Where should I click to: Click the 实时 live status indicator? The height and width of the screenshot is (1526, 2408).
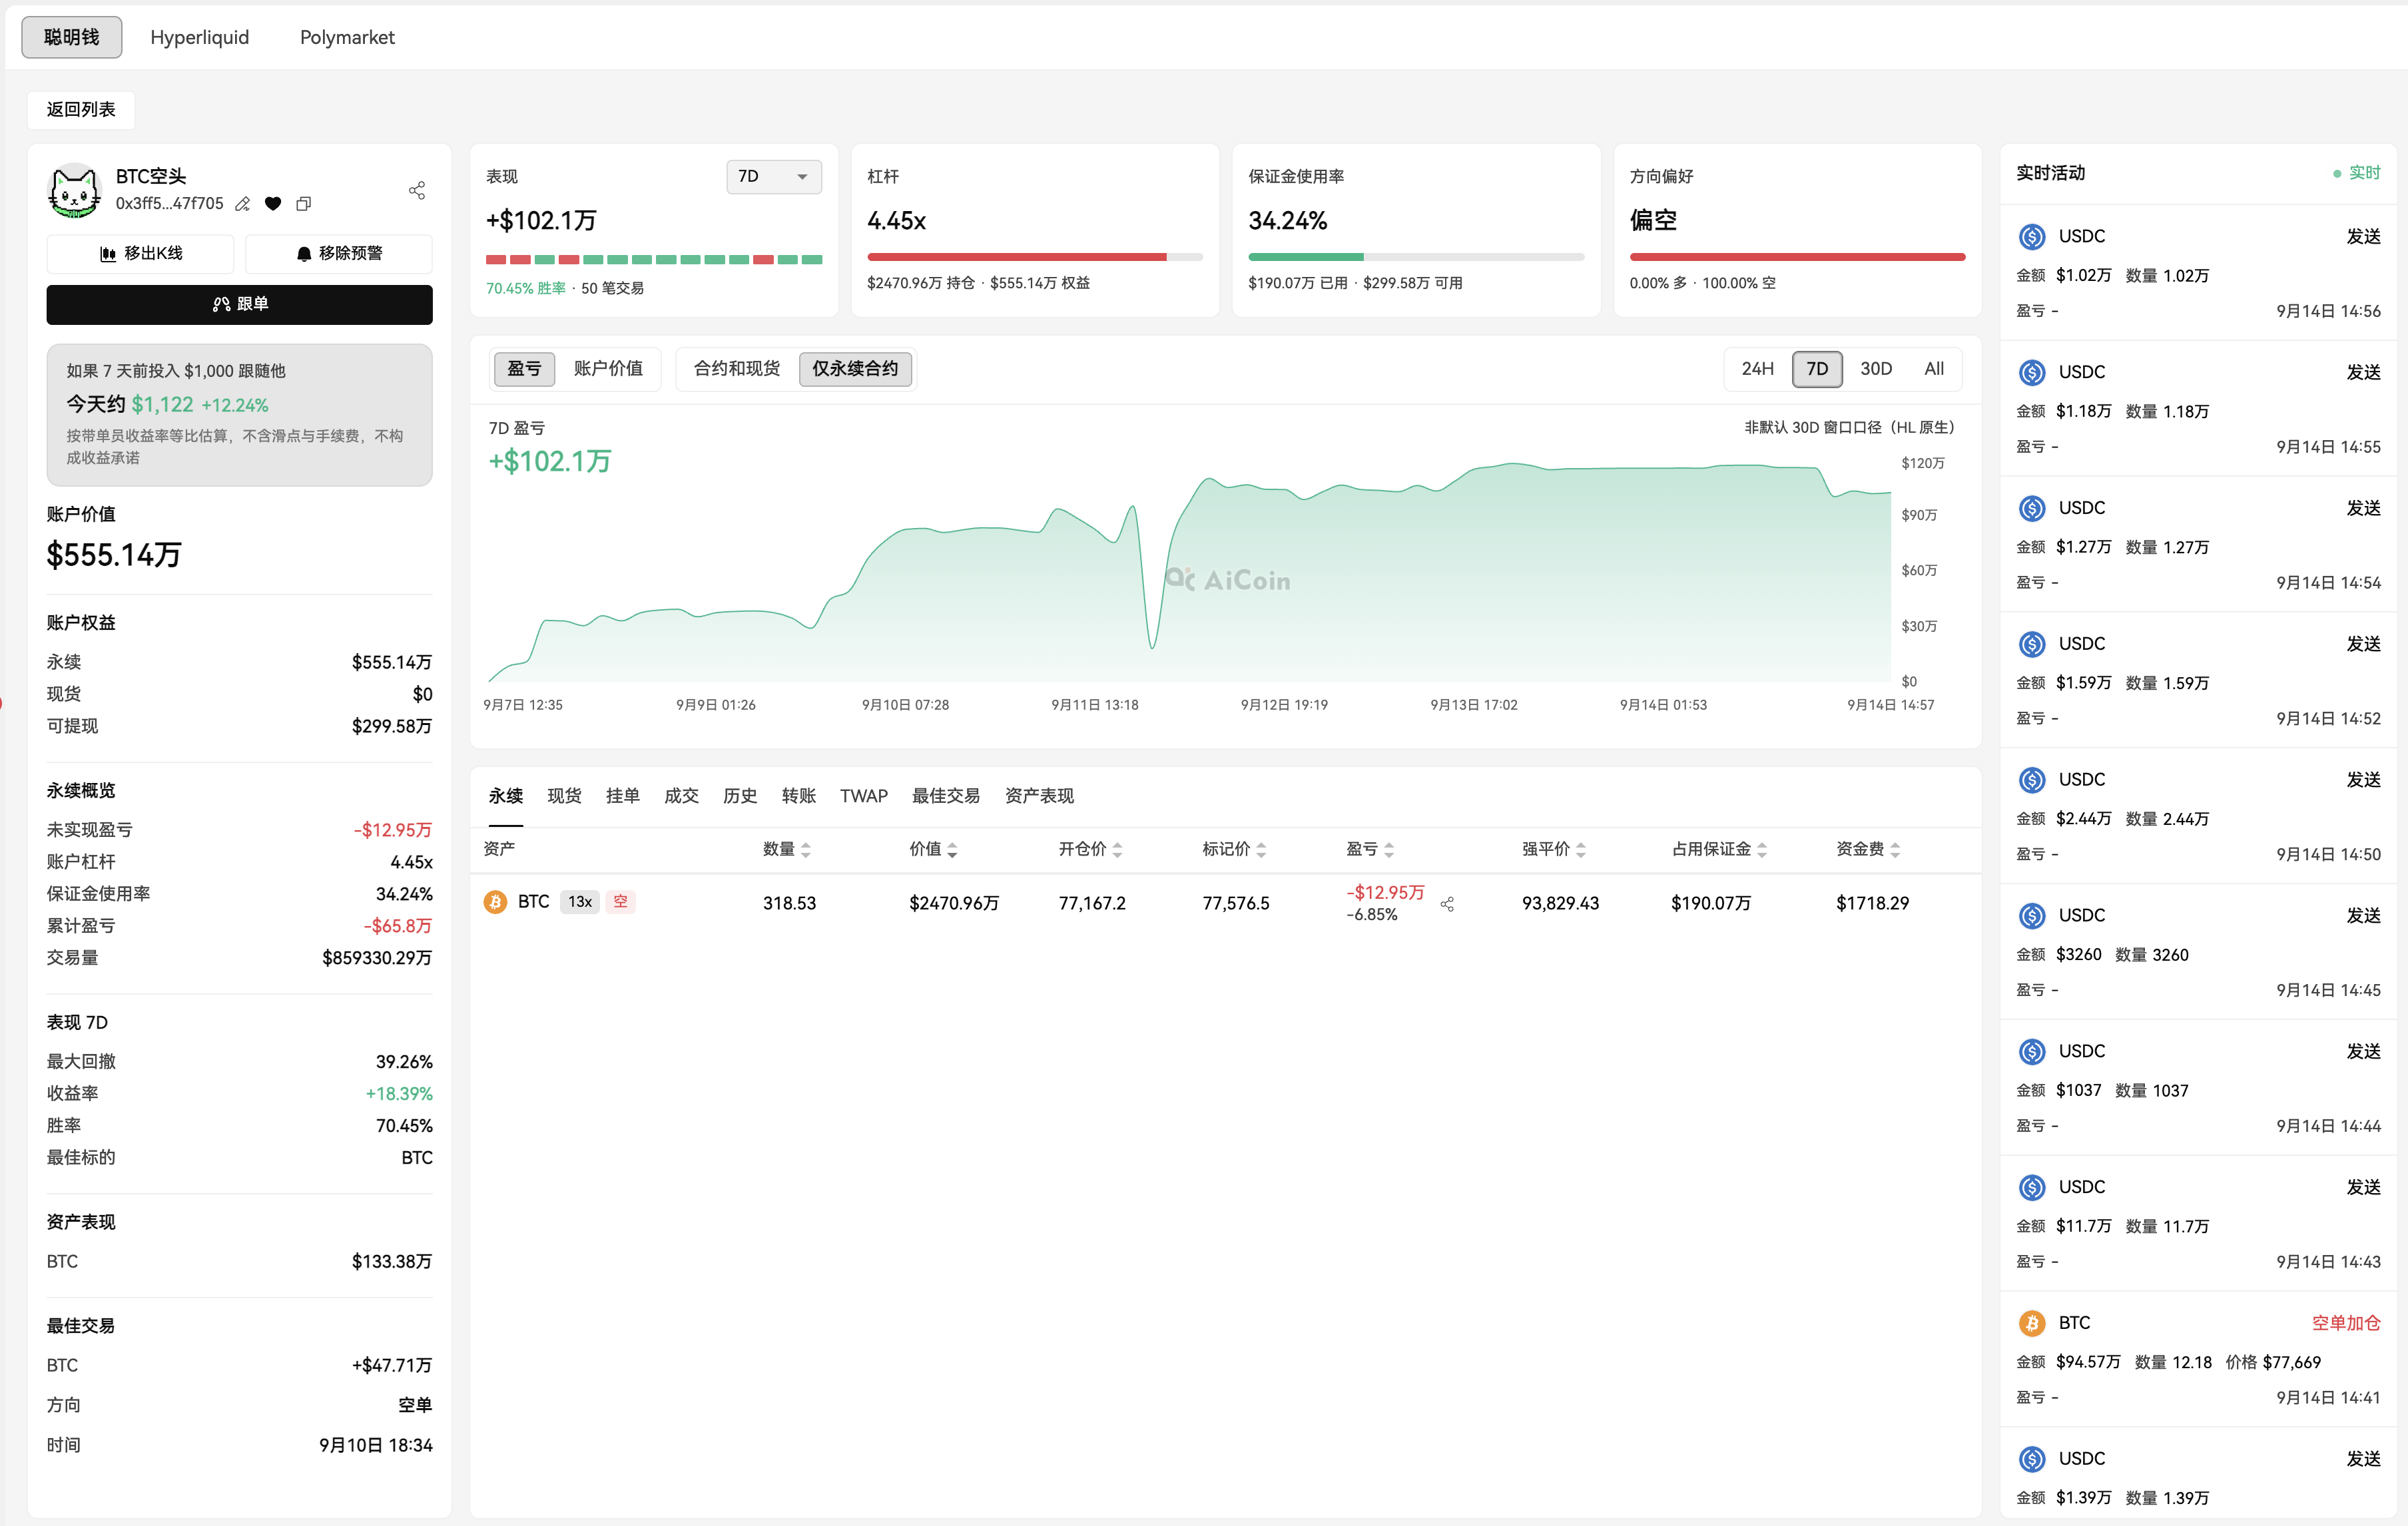[x=2357, y=173]
